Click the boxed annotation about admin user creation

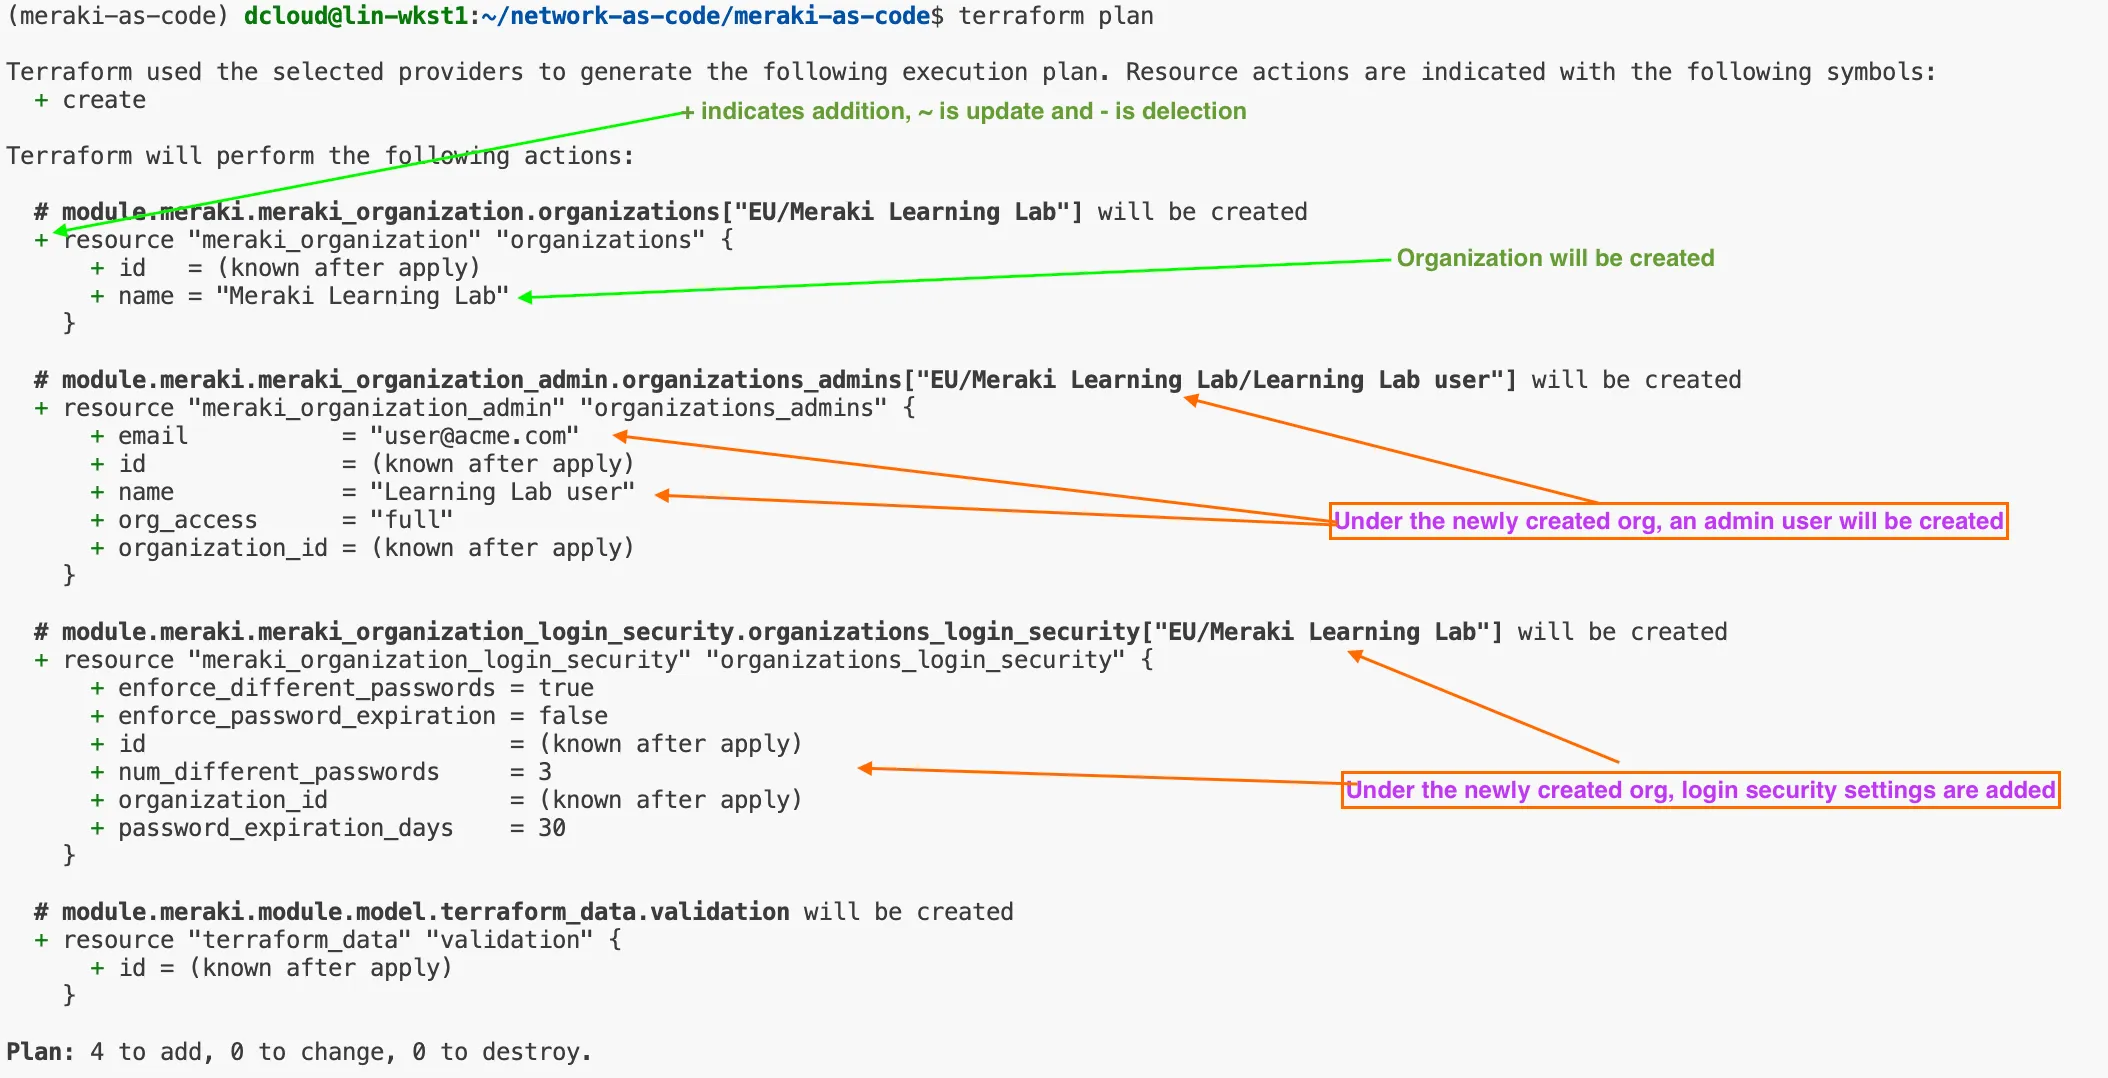tap(1668, 521)
